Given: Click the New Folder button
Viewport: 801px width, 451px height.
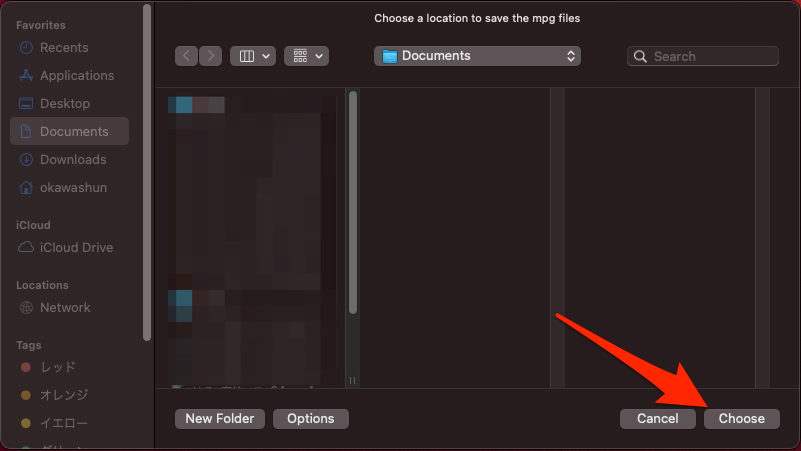Looking at the screenshot, I should point(220,419).
